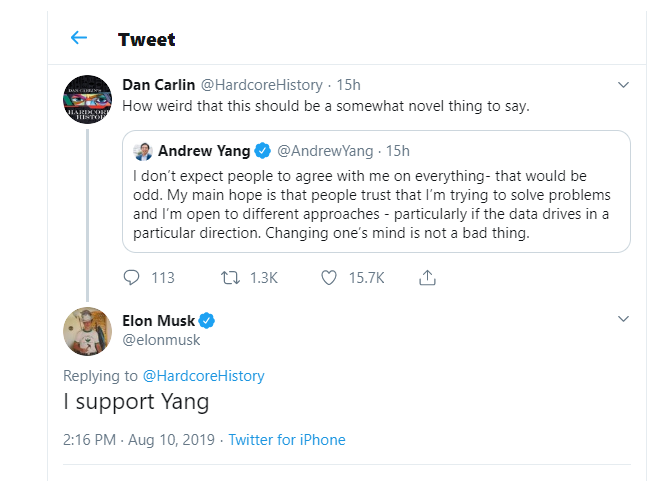The image size is (653, 481).
Task: Open the Dan Carlin name link
Action: (x=158, y=84)
